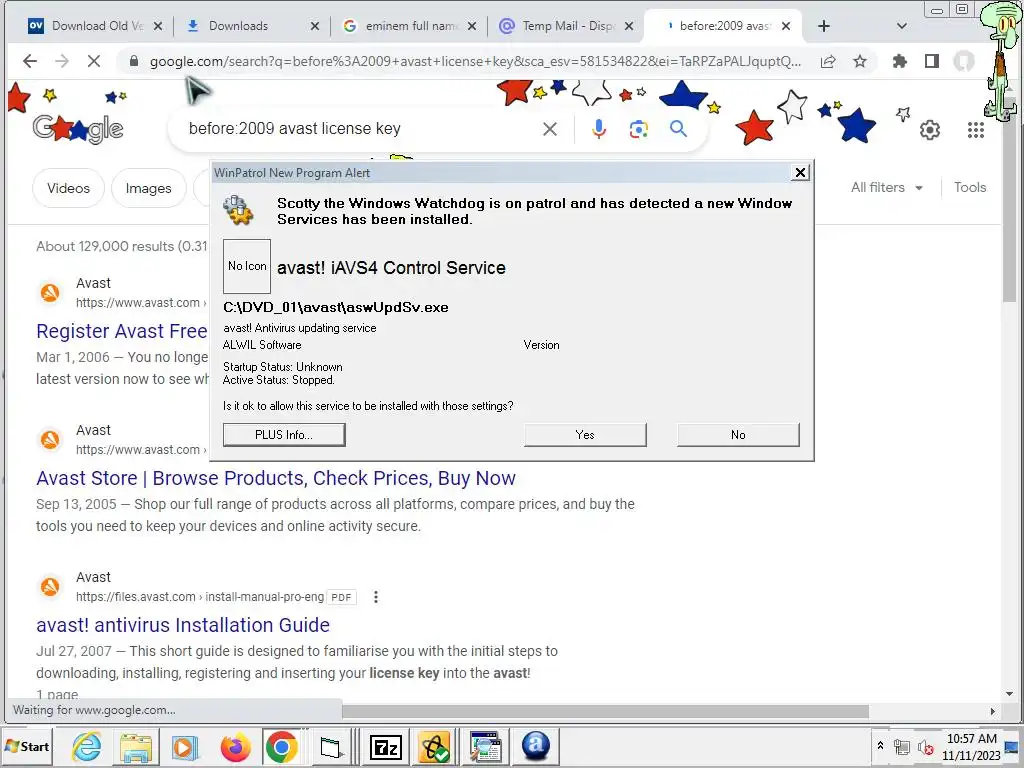Bookmark this page with the star icon
This screenshot has height=768, width=1024.
pyautogui.click(x=860, y=61)
